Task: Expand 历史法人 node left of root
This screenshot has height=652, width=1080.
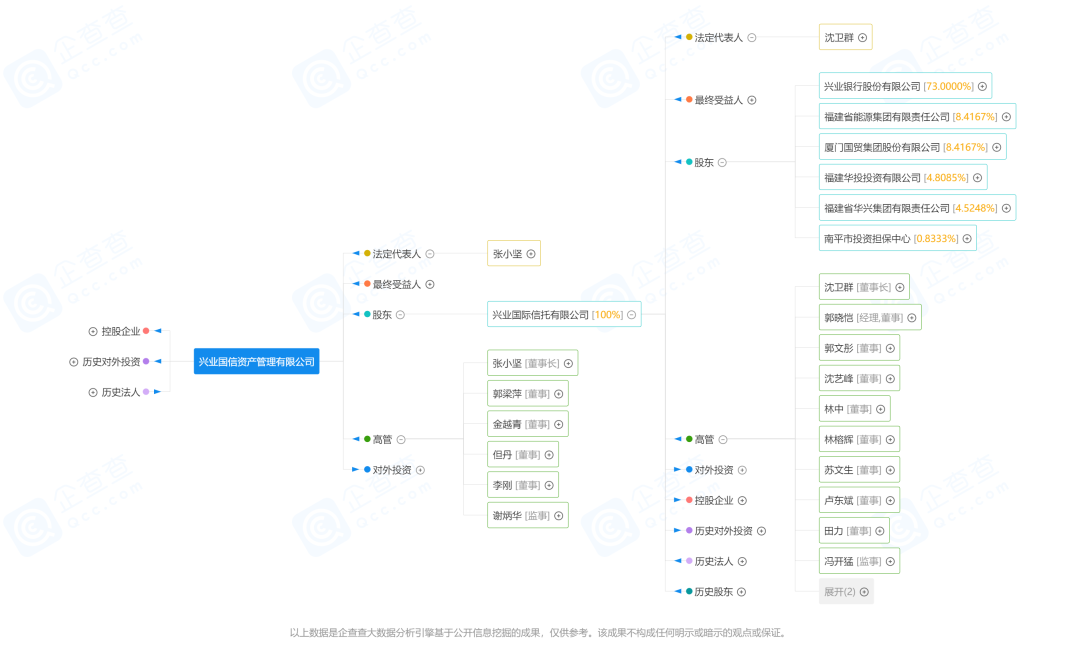Action: coord(93,392)
